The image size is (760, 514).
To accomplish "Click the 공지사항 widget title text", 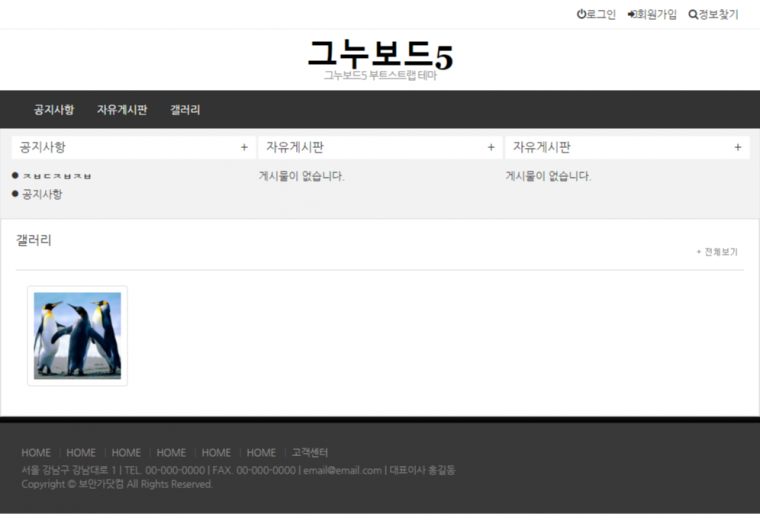I will [x=43, y=147].
